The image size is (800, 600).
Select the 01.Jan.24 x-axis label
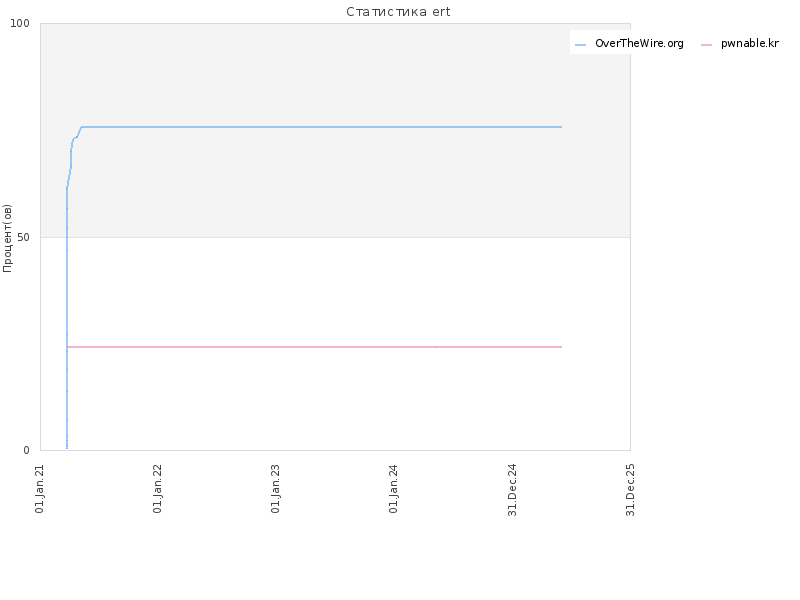click(x=393, y=489)
